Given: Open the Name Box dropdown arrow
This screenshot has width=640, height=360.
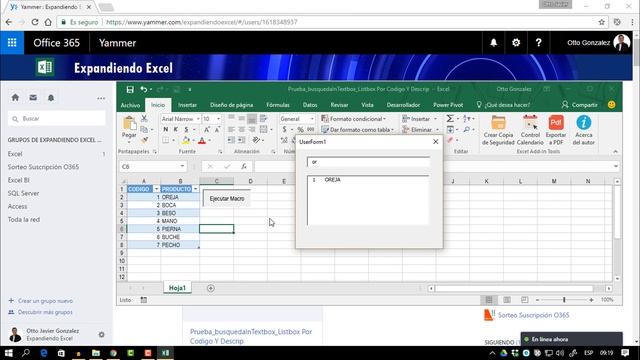Looking at the screenshot, I should click(182, 166).
